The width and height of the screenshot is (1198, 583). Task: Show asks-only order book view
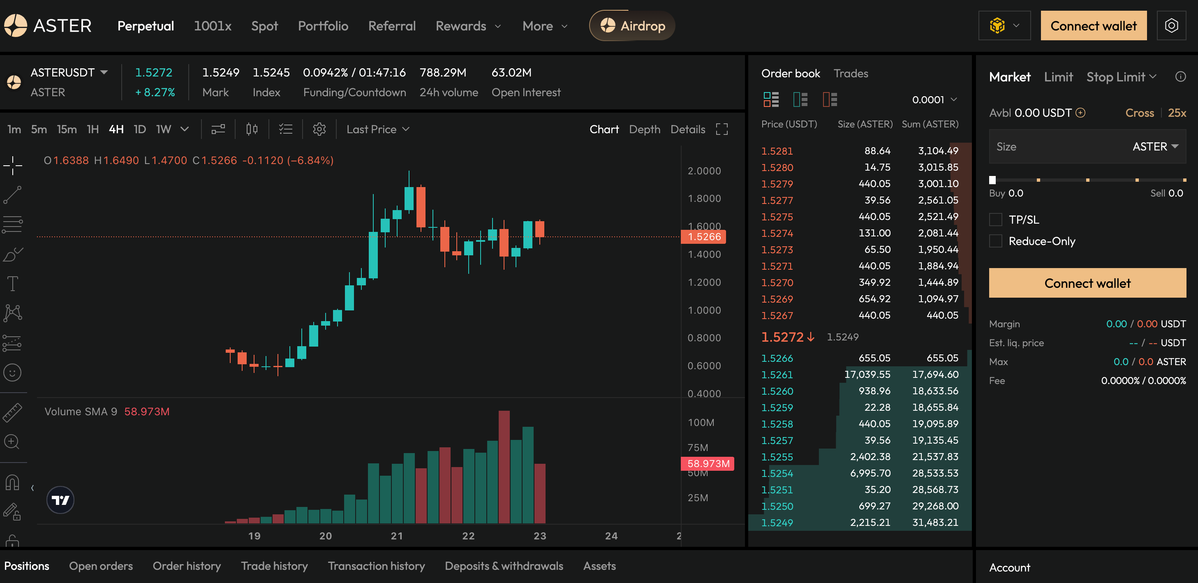(829, 100)
